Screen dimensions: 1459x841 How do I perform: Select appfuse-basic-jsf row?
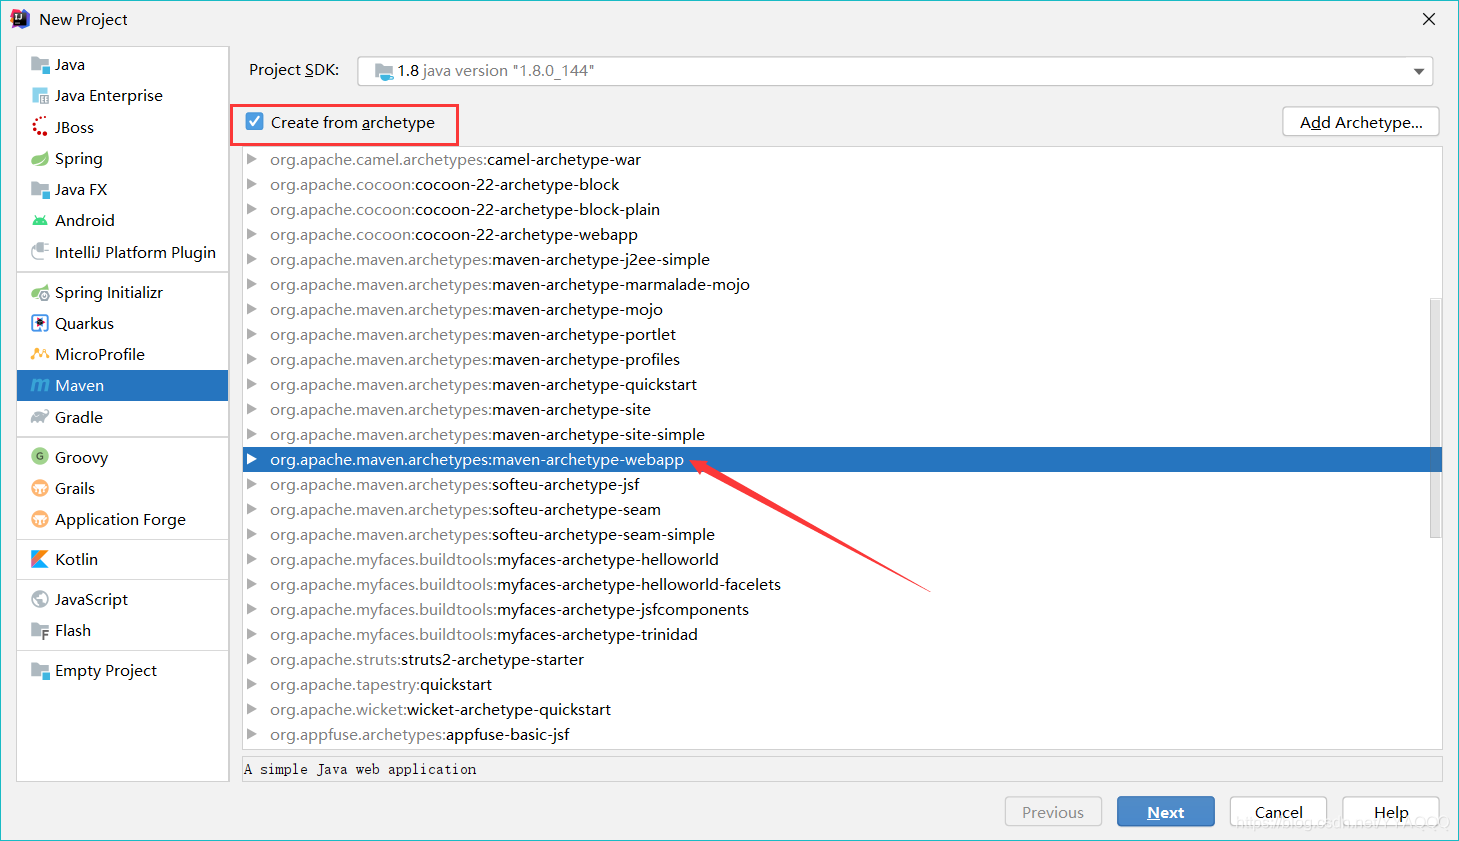pyautogui.click(x=842, y=734)
